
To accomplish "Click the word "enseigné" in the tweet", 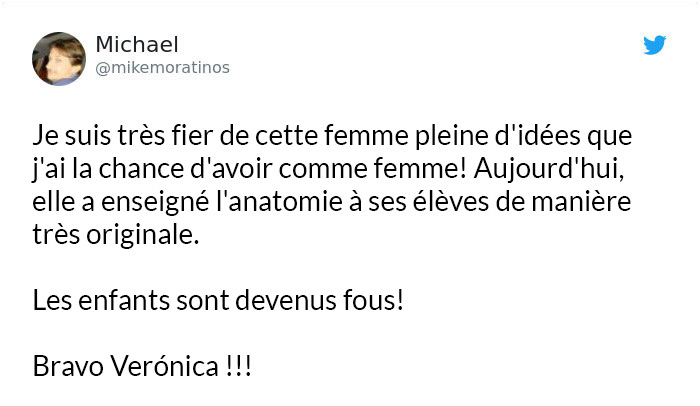I will 155,202.
